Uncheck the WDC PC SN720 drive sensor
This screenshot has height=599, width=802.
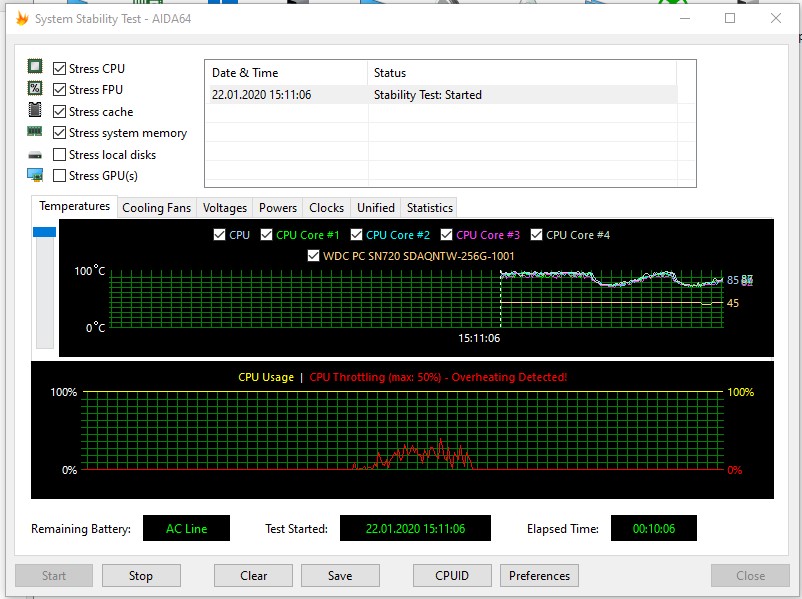click(x=314, y=256)
